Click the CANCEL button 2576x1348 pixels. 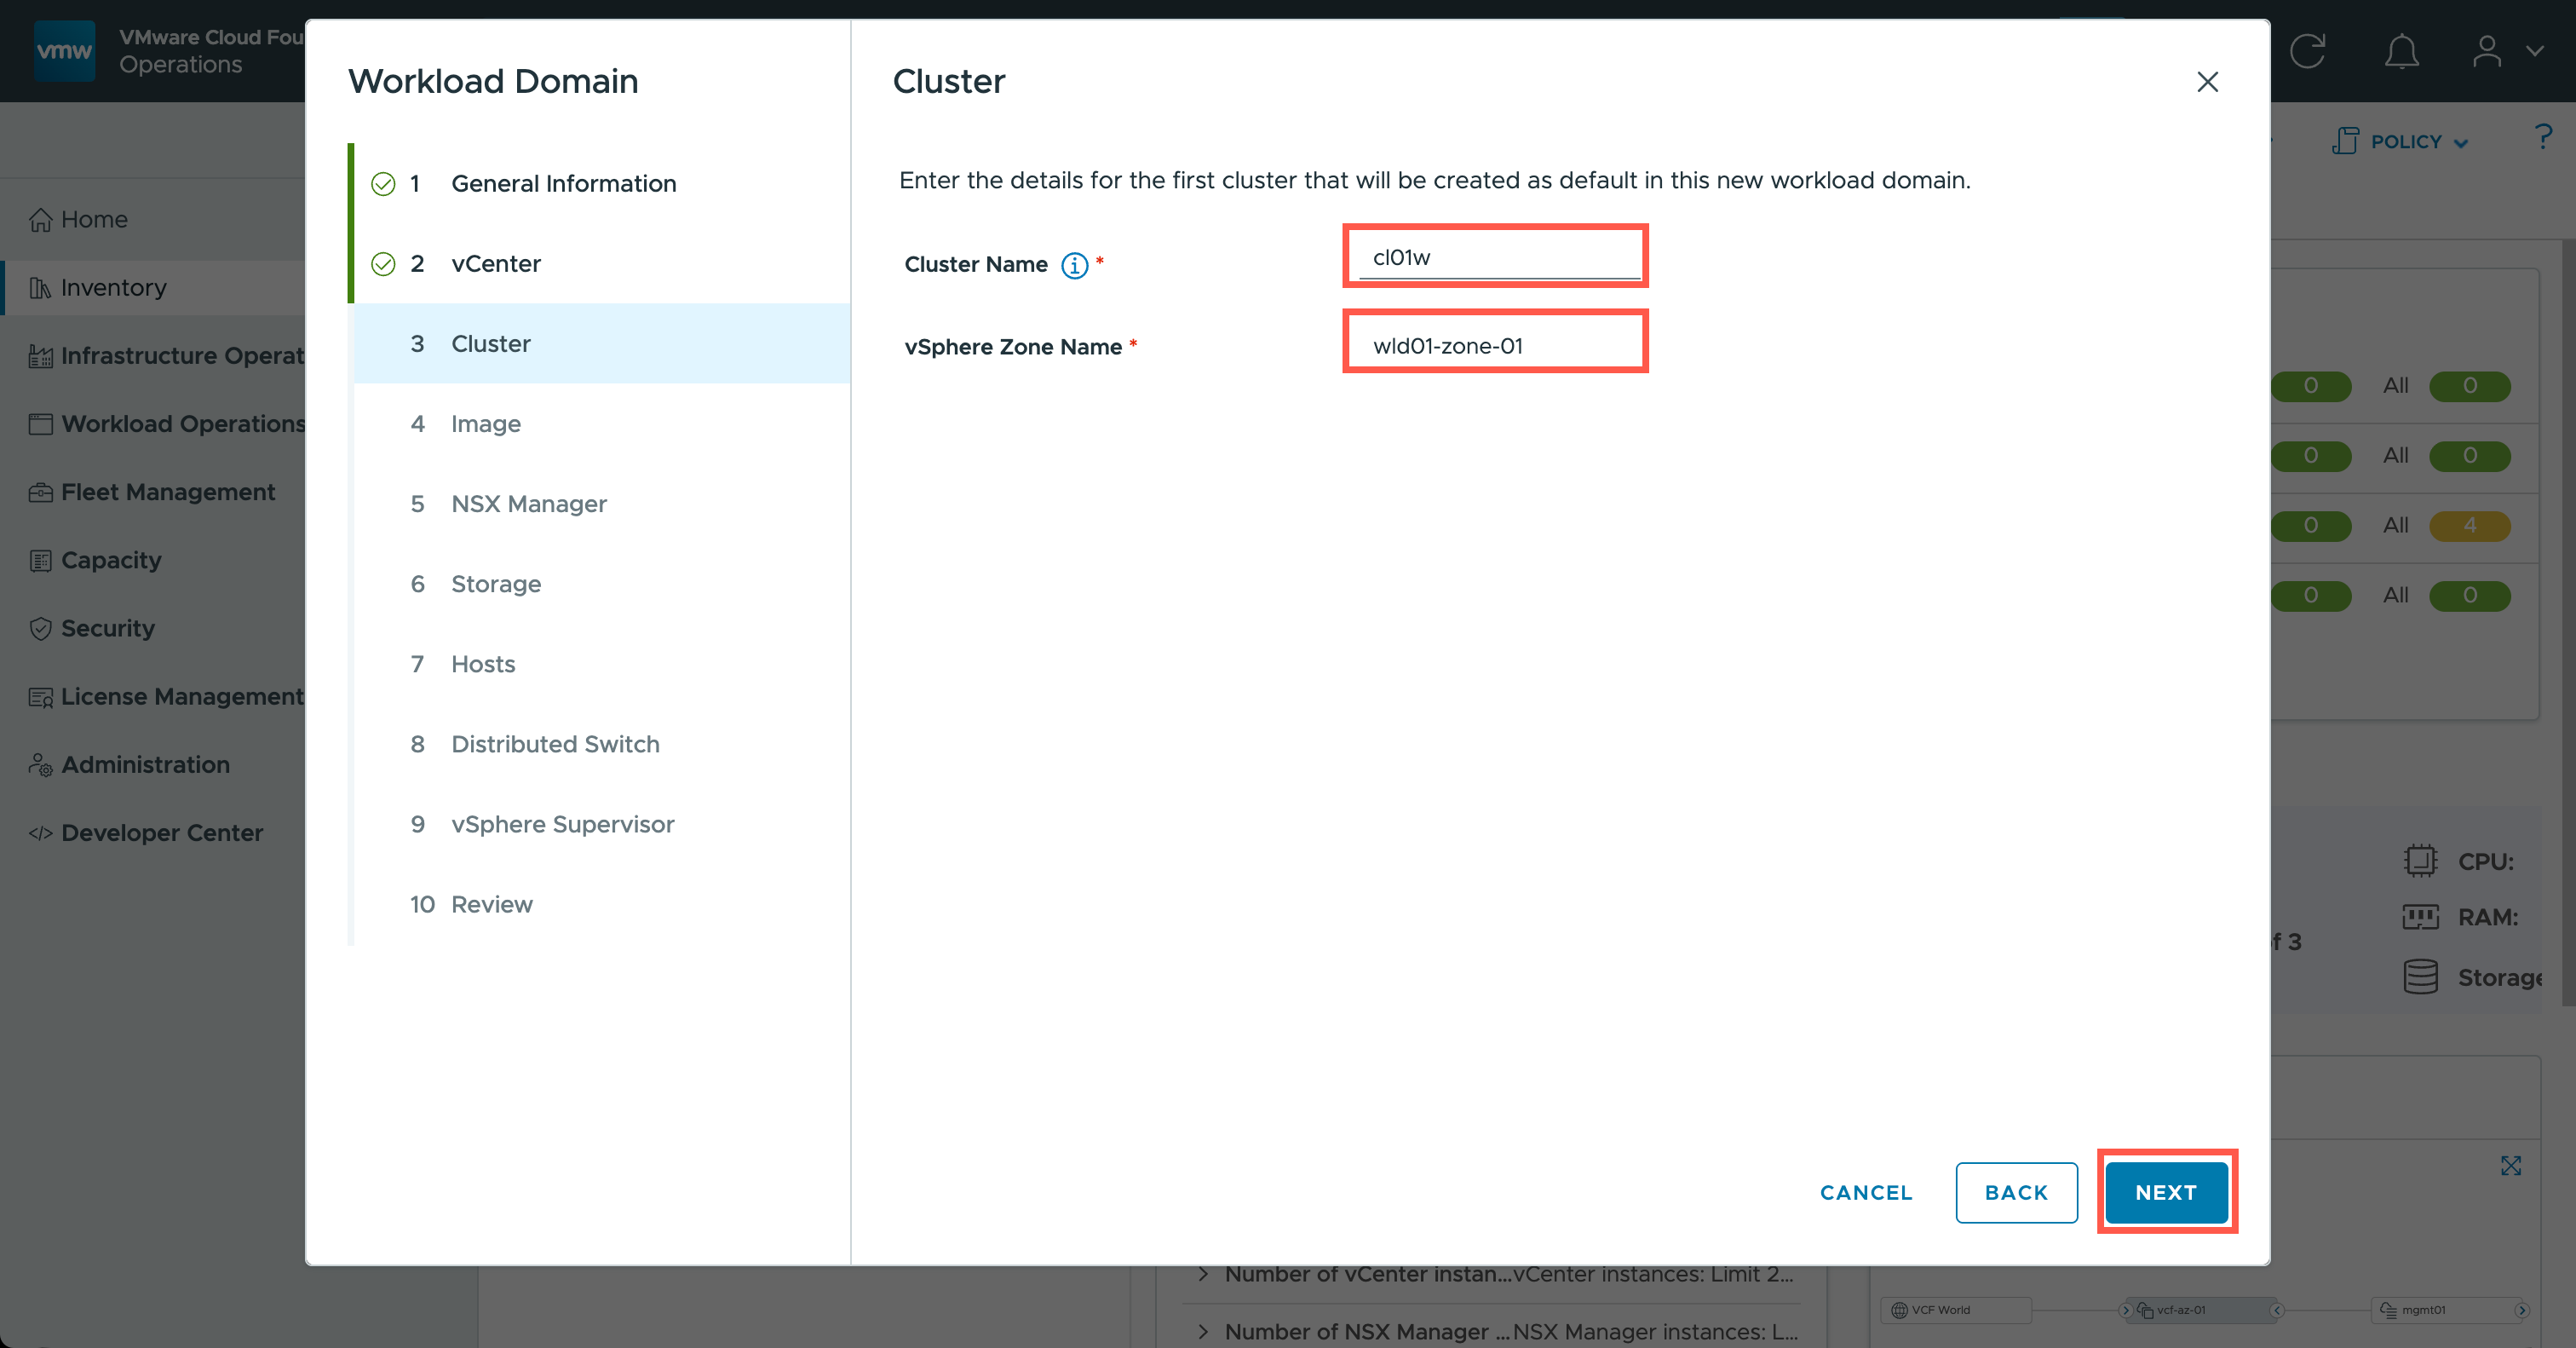(1865, 1192)
